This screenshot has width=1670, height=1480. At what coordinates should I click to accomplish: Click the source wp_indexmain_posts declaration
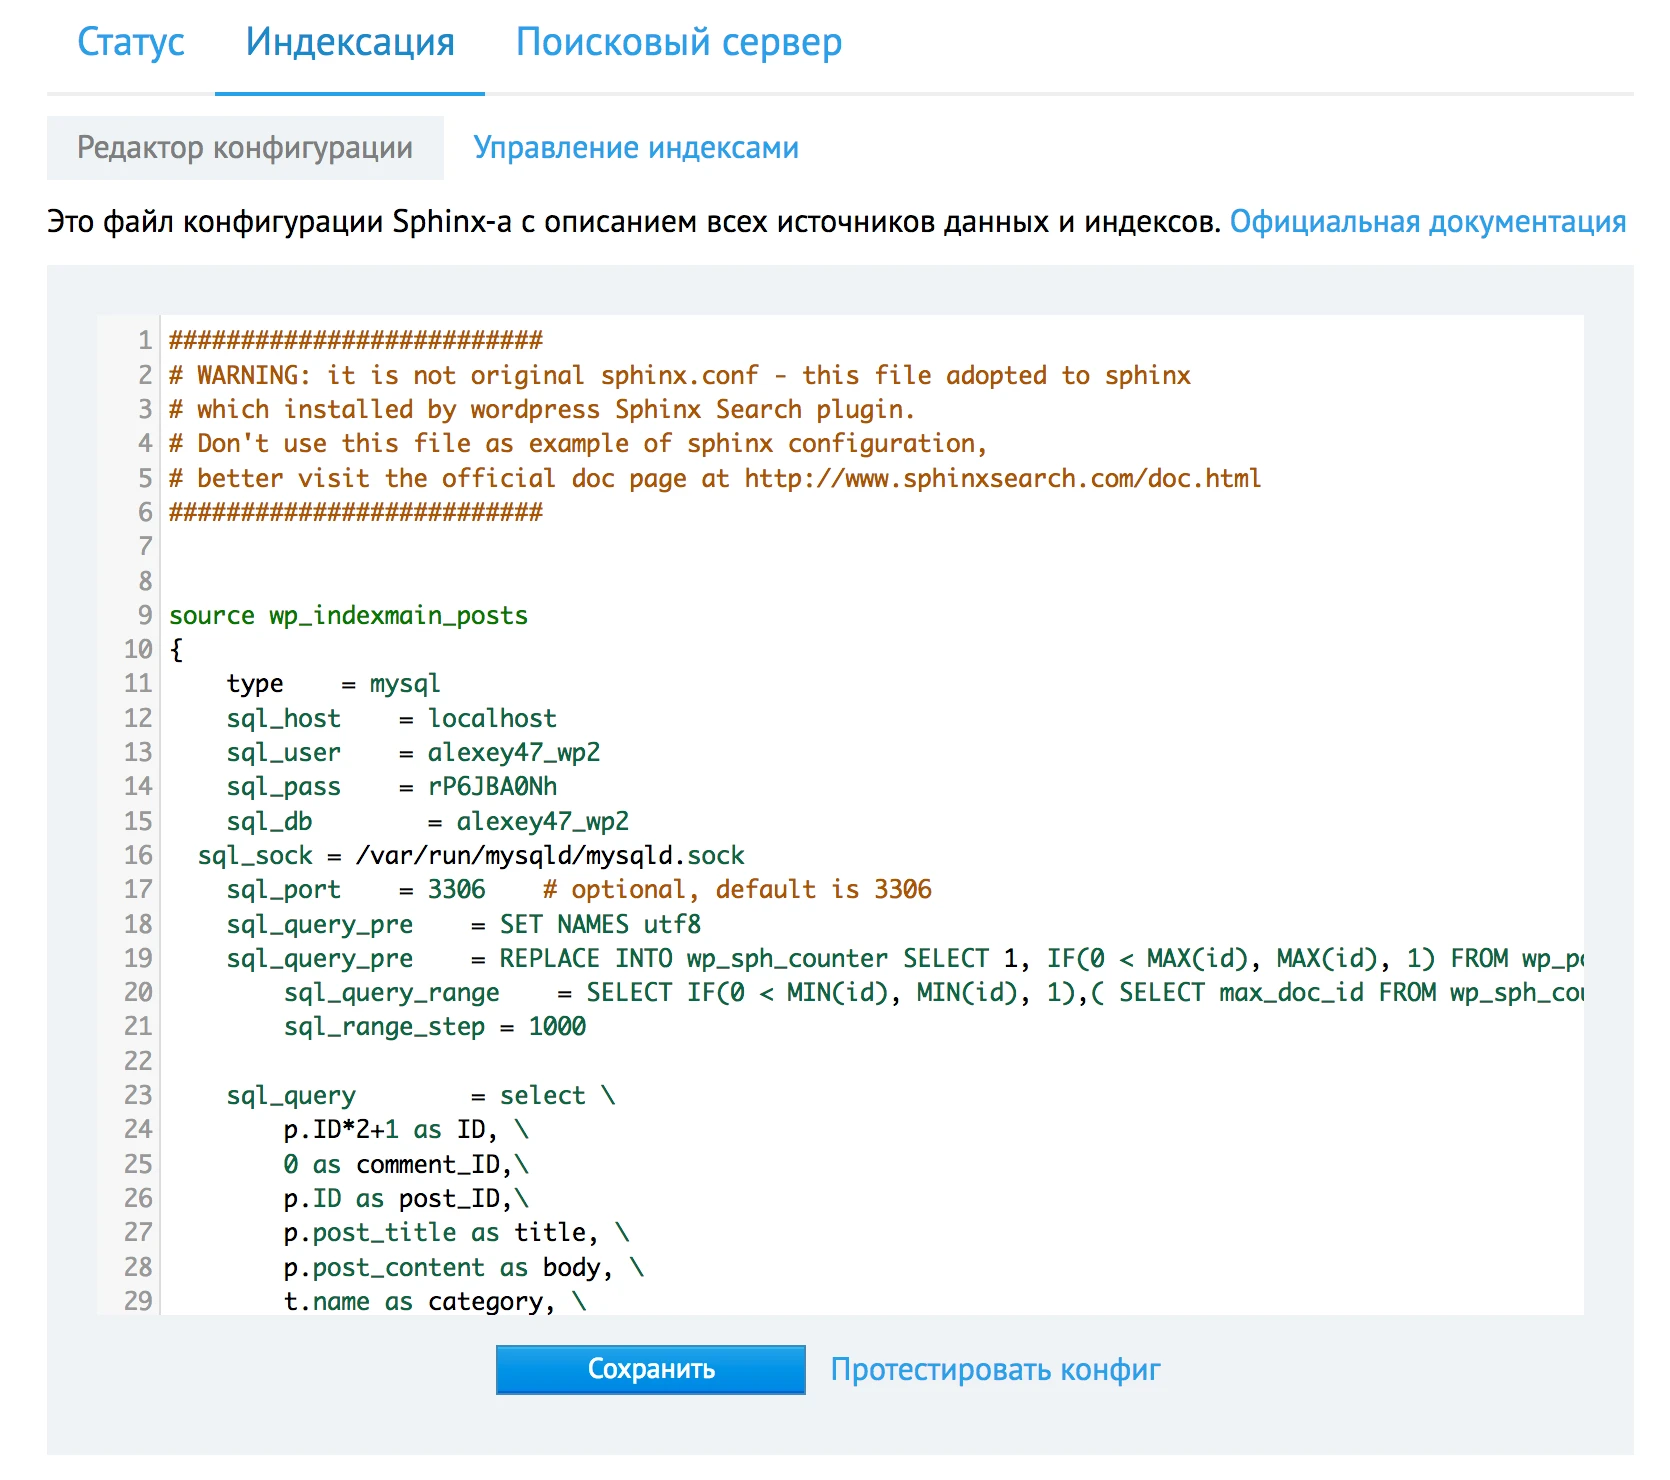point(348,615)
